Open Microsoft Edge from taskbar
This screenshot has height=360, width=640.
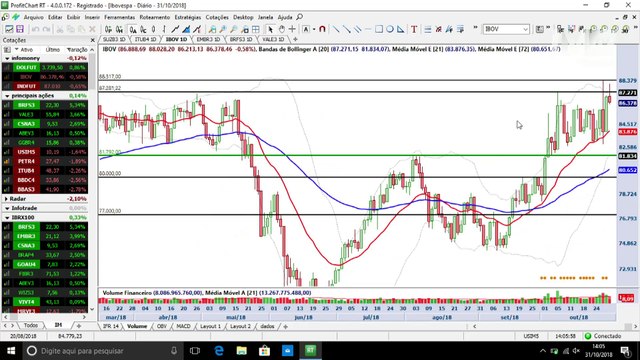219,351
